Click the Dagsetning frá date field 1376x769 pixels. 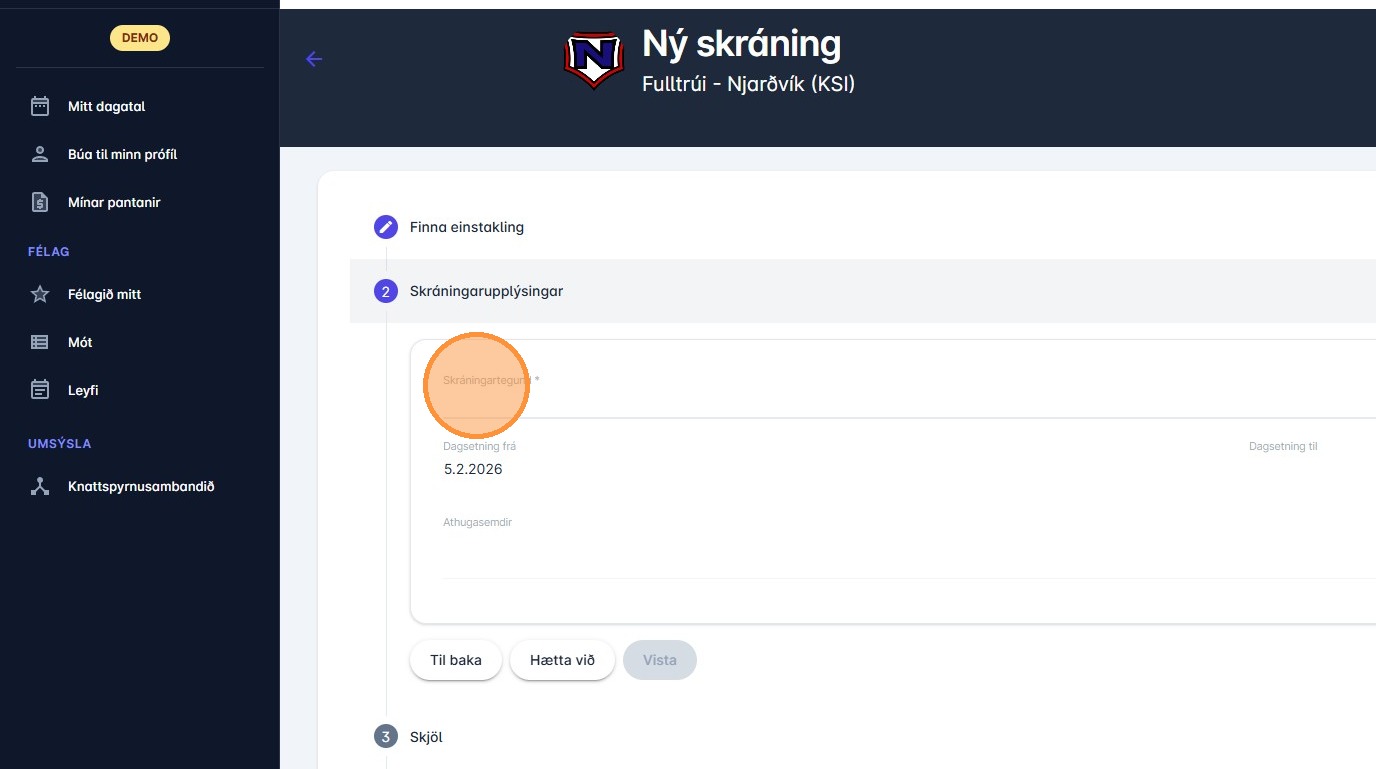click(x=800, y=469)
